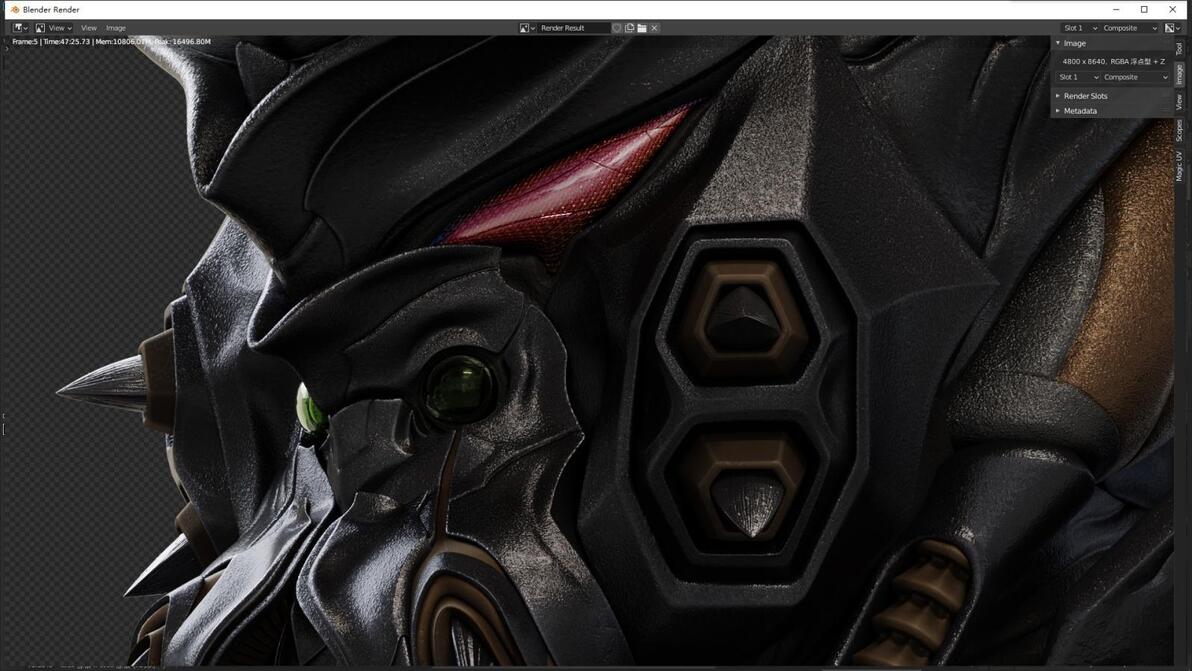Open the Image menu
1192x671 pixels.
click(116, 28)
